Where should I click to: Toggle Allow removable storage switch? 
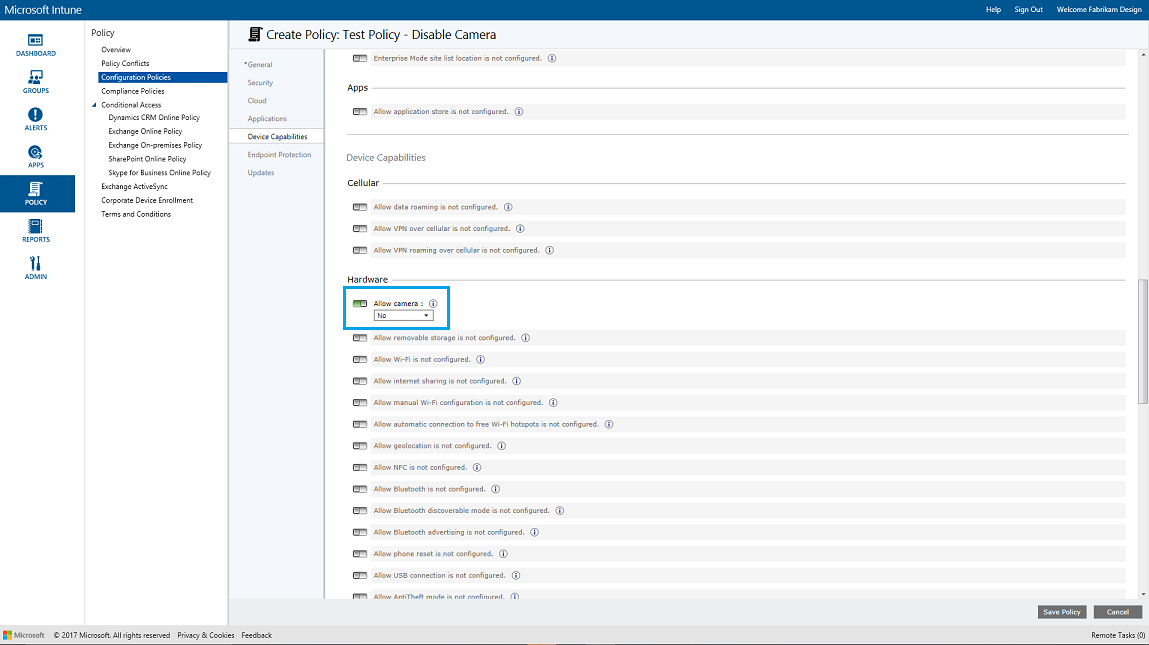[x=360, y=338]
